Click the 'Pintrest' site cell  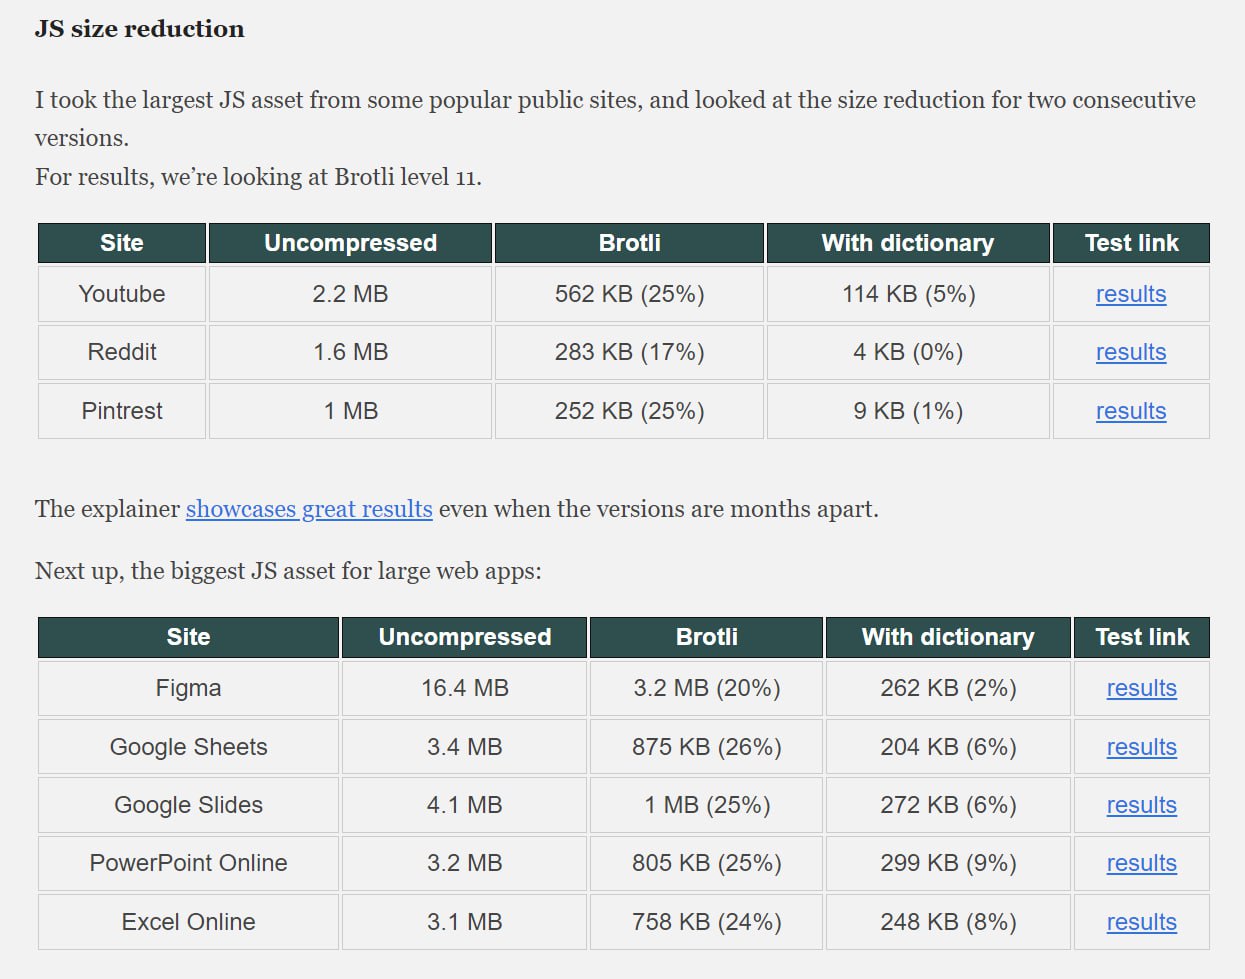point(122,411)
